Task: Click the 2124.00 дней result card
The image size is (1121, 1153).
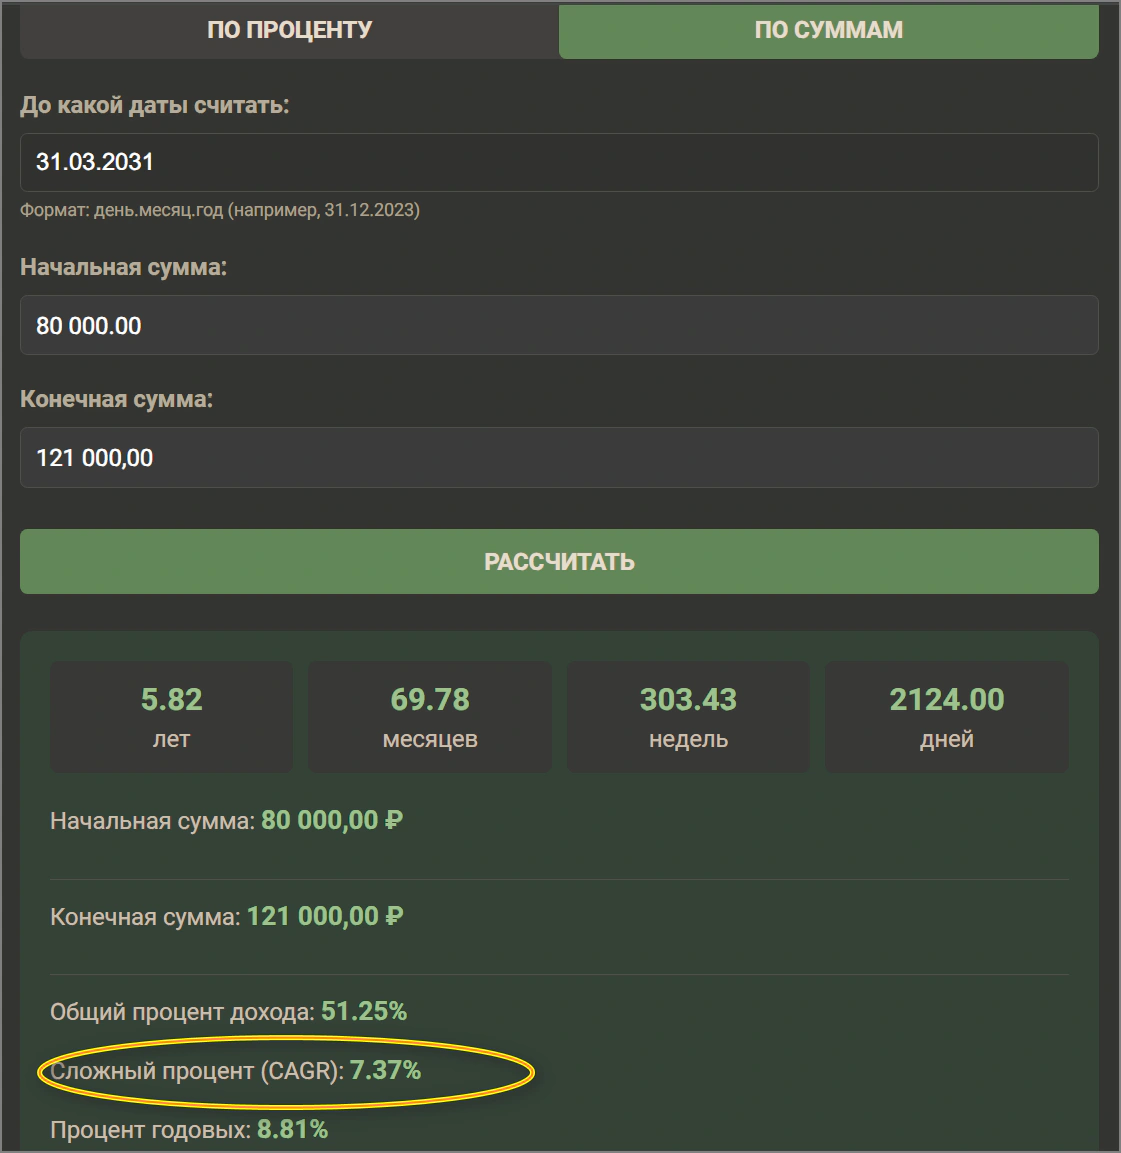Action: pyautogui.click(x=947, y=717)
